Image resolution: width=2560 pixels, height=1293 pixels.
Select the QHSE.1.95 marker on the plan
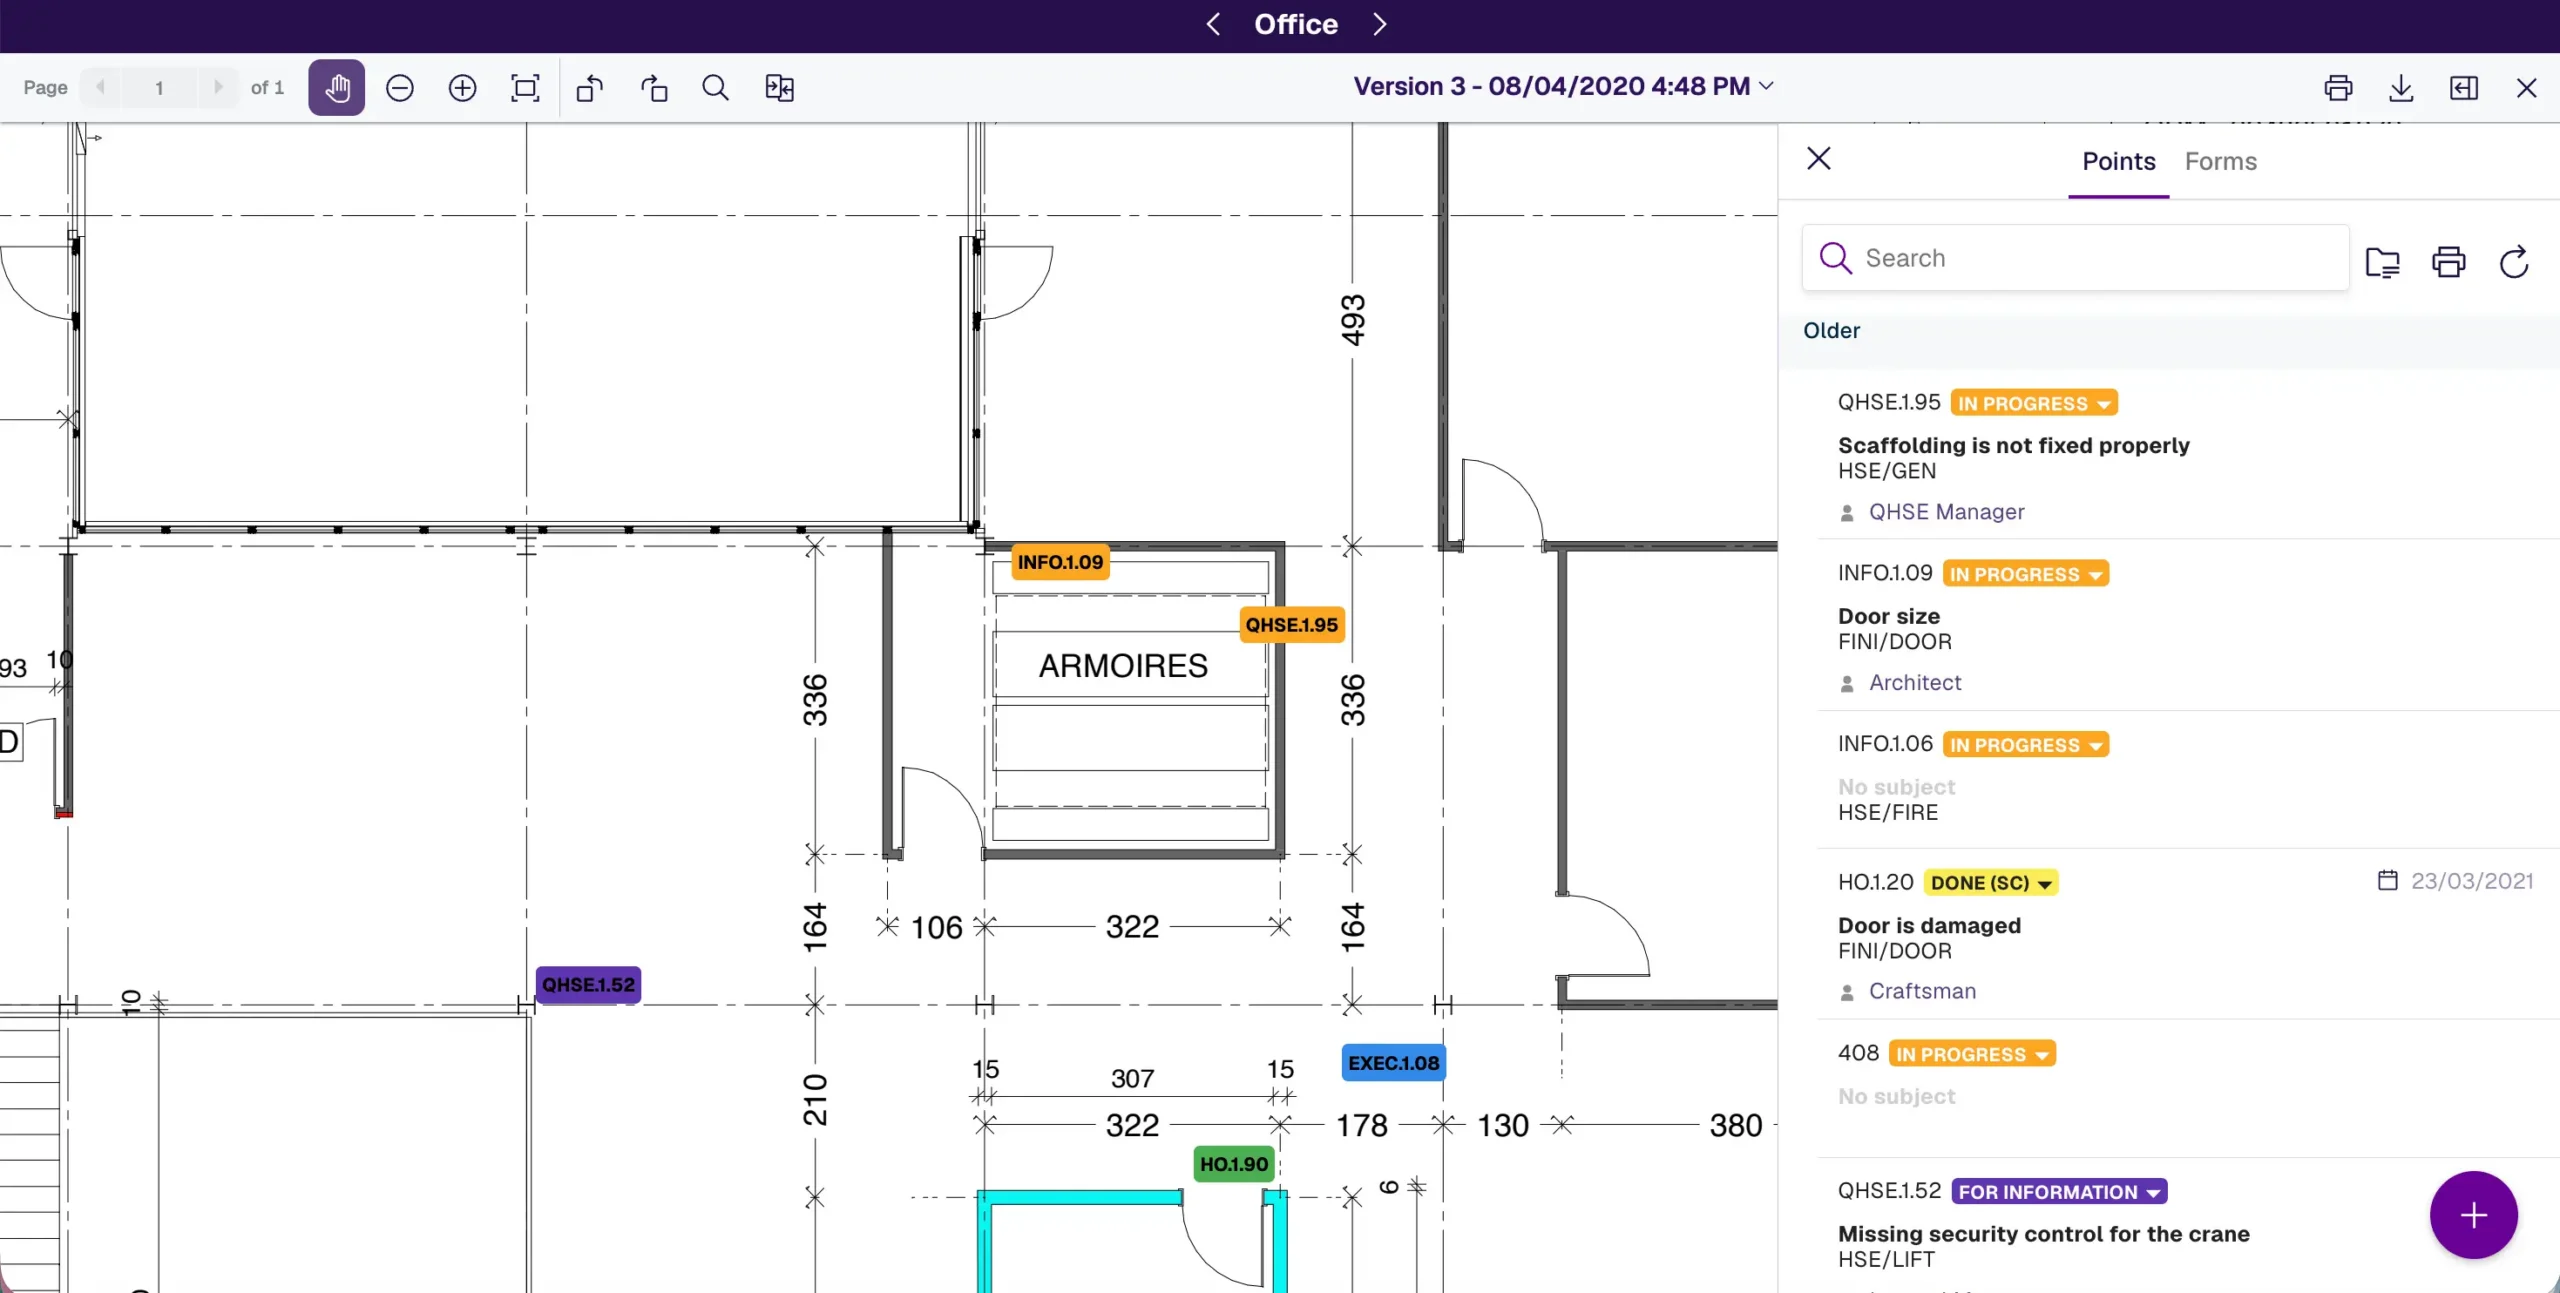(x=1291, y=625)
